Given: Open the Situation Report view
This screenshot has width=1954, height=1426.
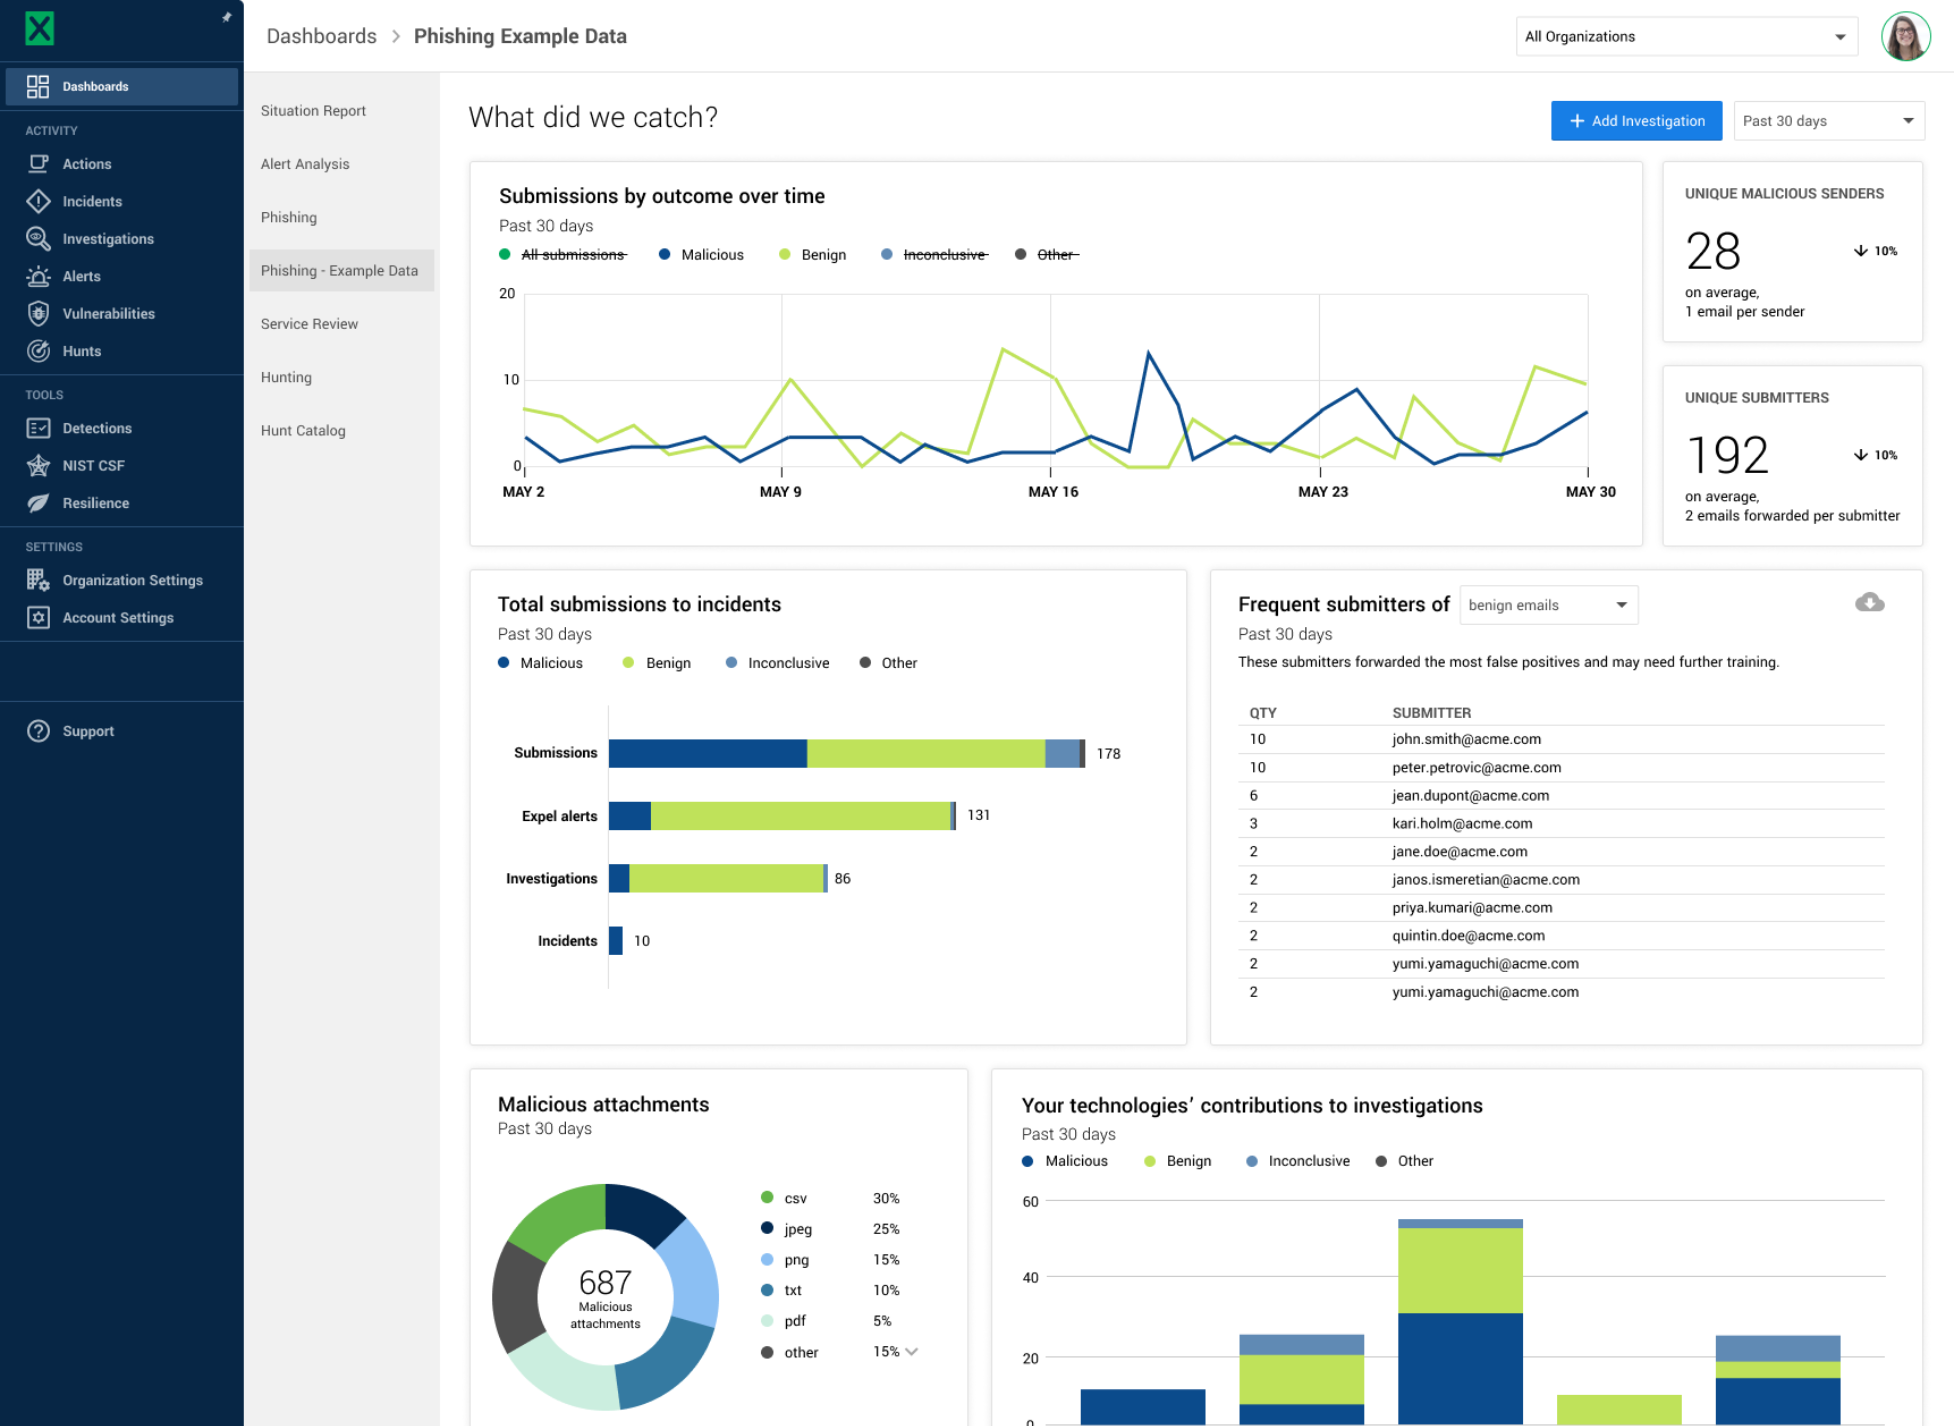Looking at the screenshot, I should click(x=312, y=110).
